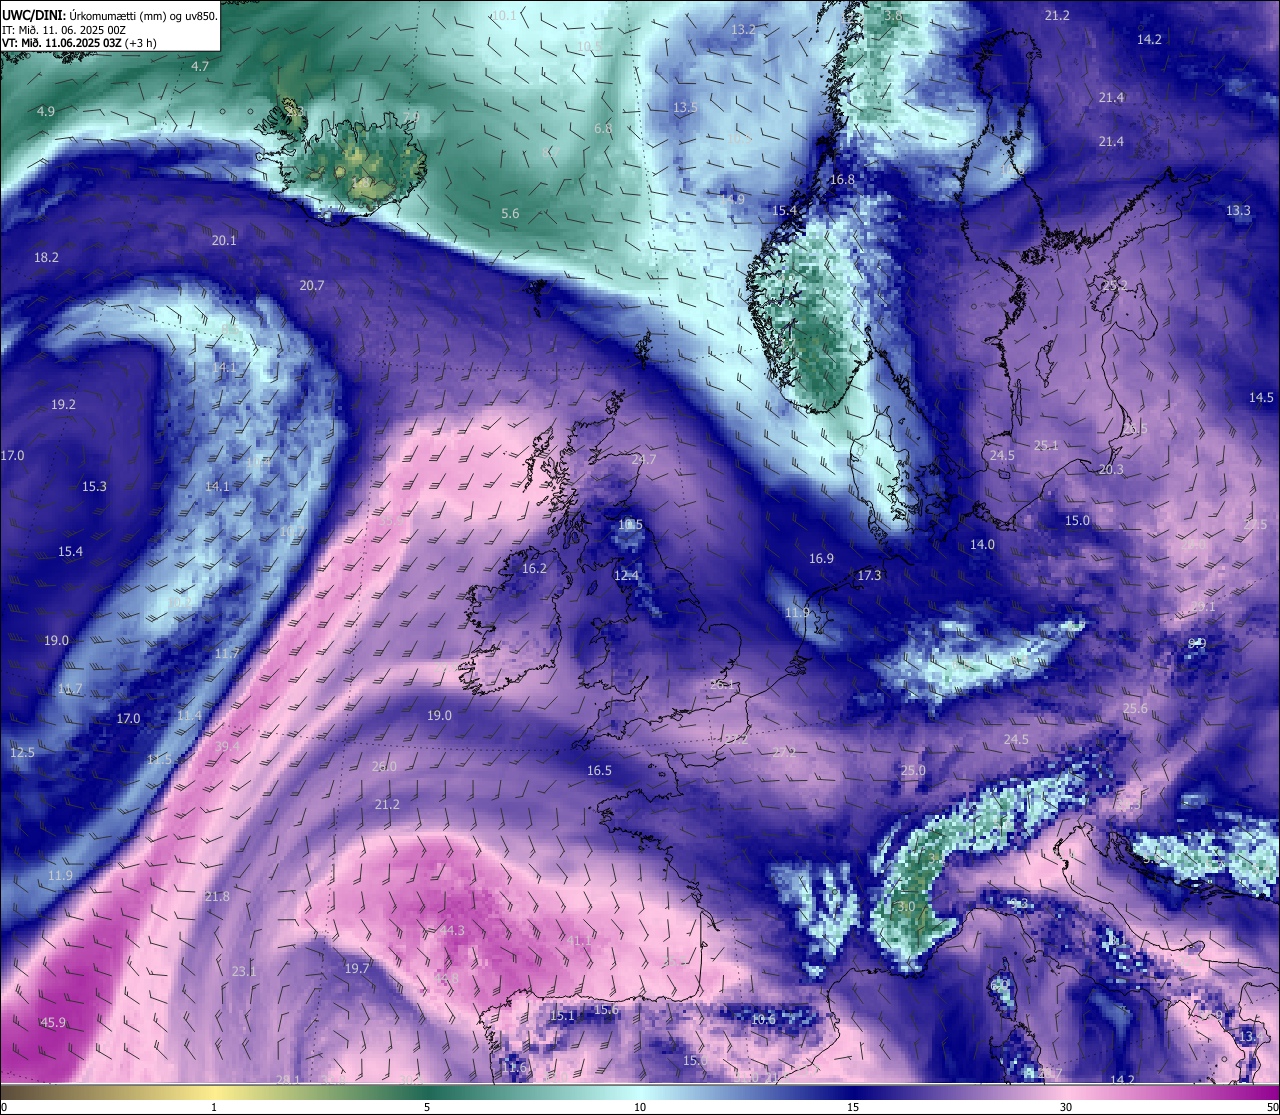Click the 13.3 value in upper right
The height and width of the screenshot is (1115, 1280).
tap(1238, 210)
